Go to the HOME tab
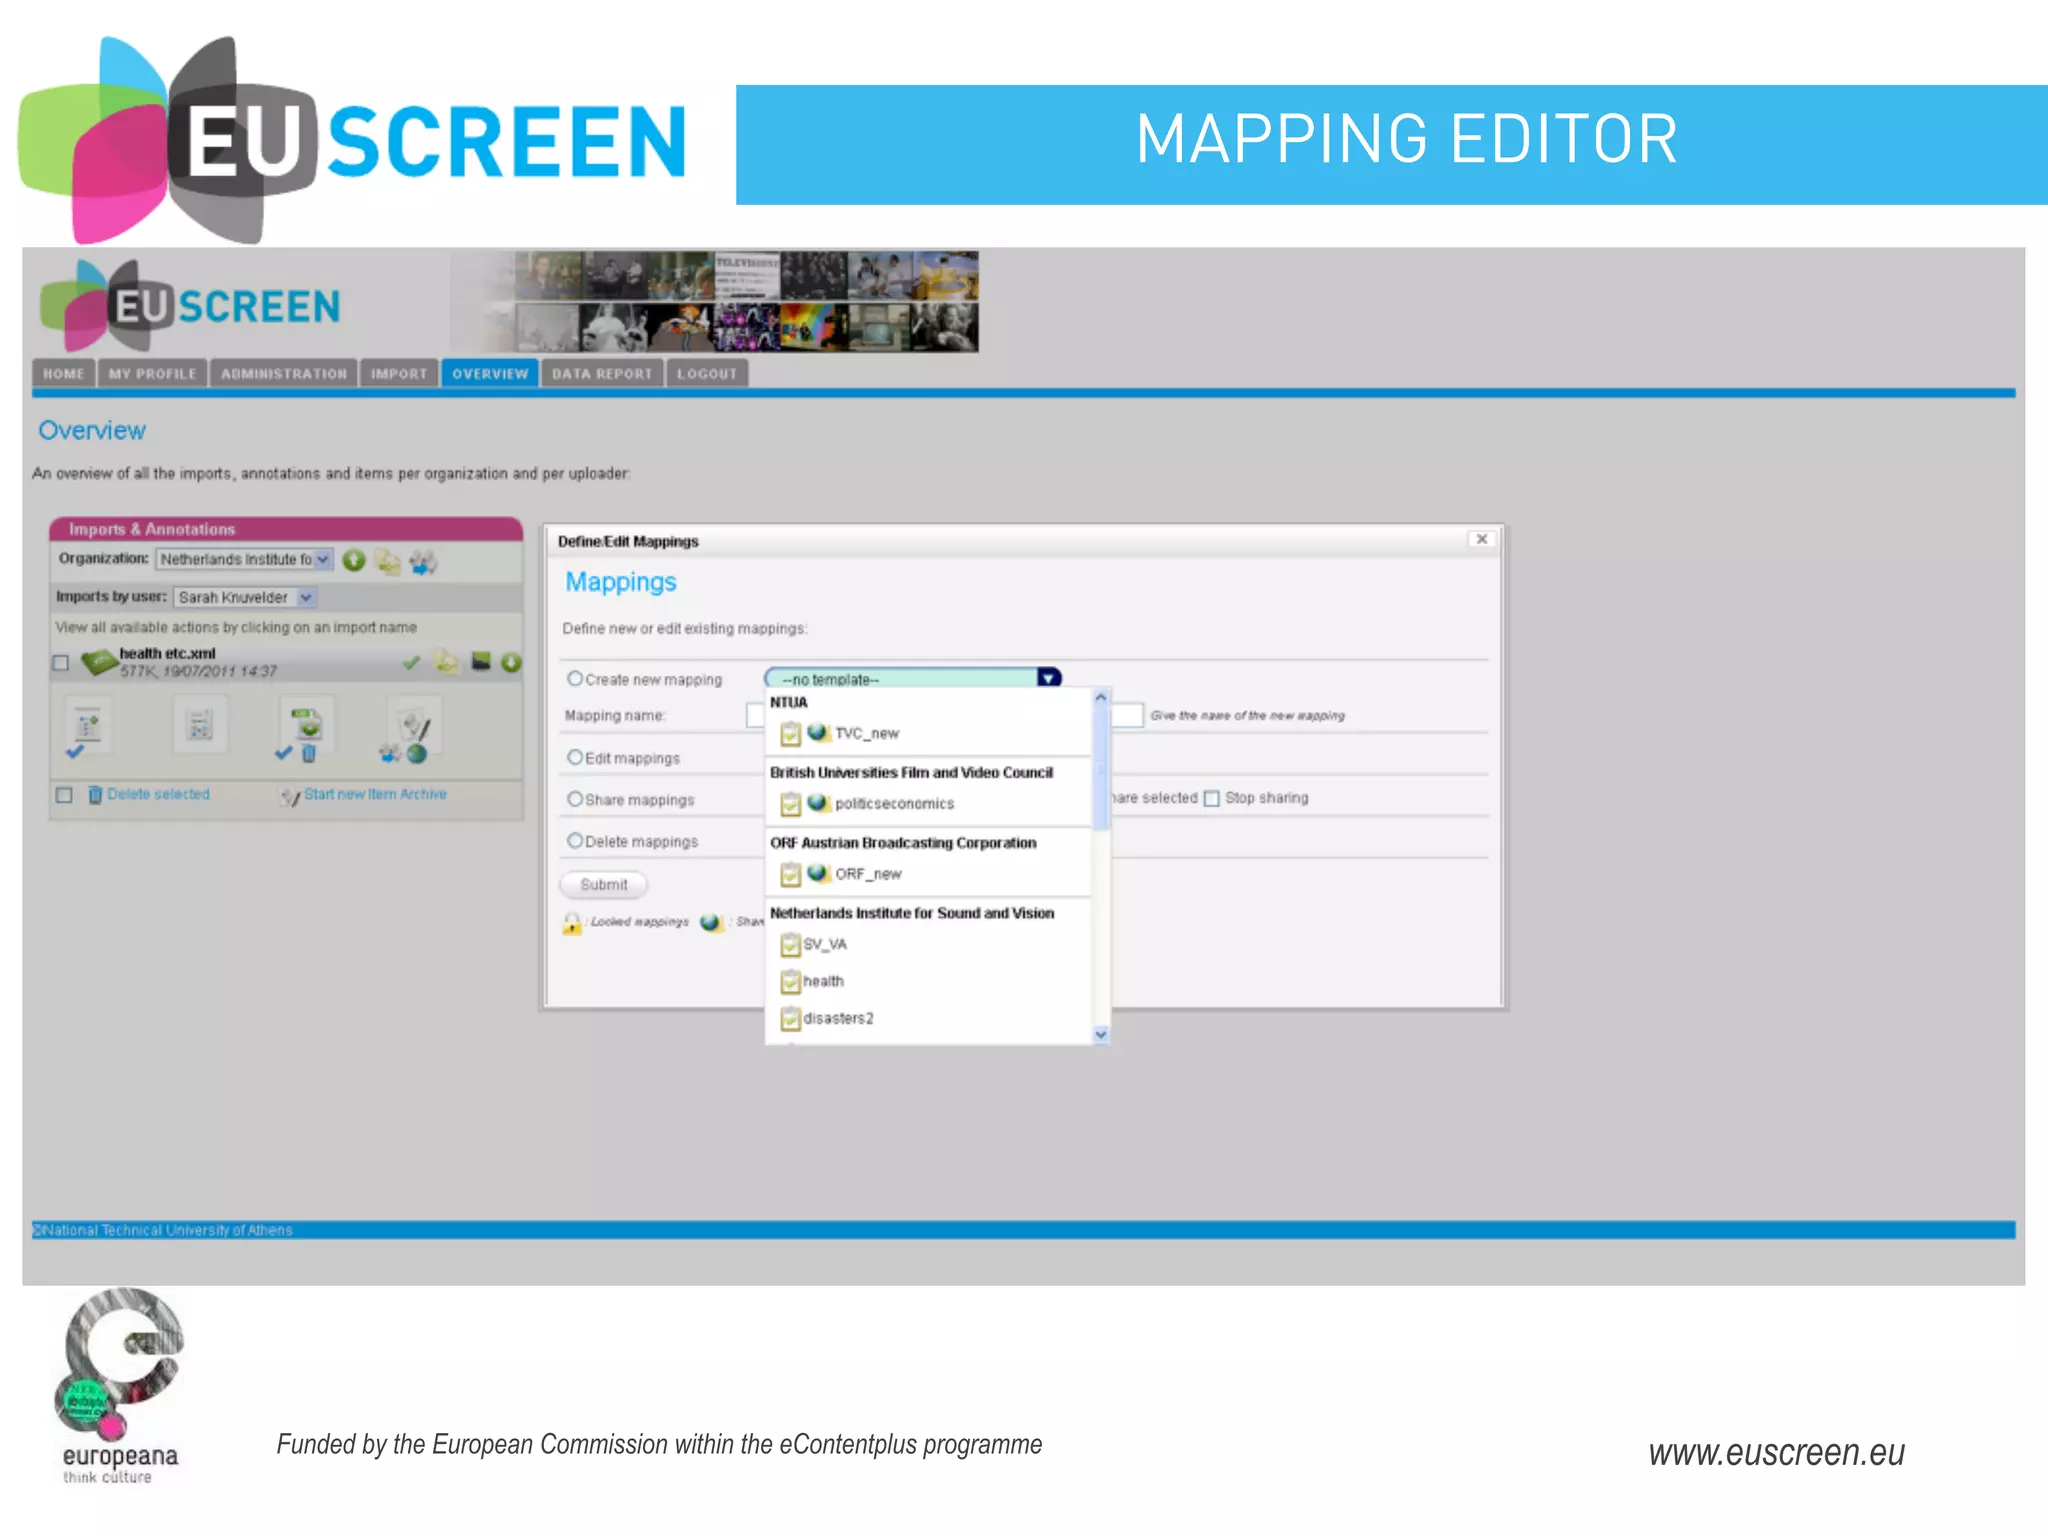 pyautogui.click(x=64, y=373)
